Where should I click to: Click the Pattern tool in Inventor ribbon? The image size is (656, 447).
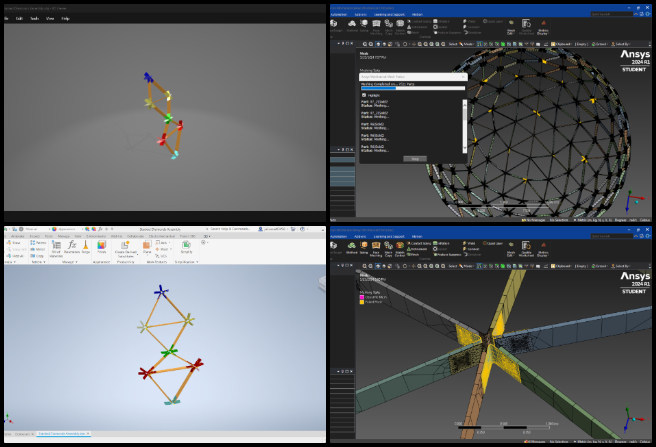(38, 243)
